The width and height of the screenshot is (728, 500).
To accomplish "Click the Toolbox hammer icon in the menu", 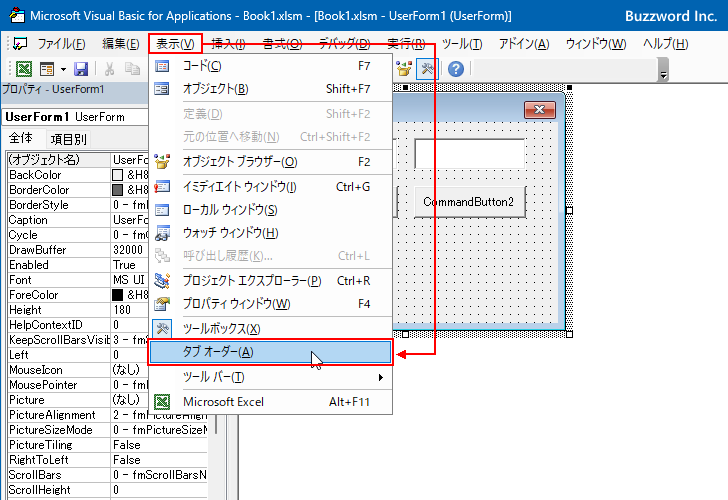I will pyautogui.click(x=162, y=329).
